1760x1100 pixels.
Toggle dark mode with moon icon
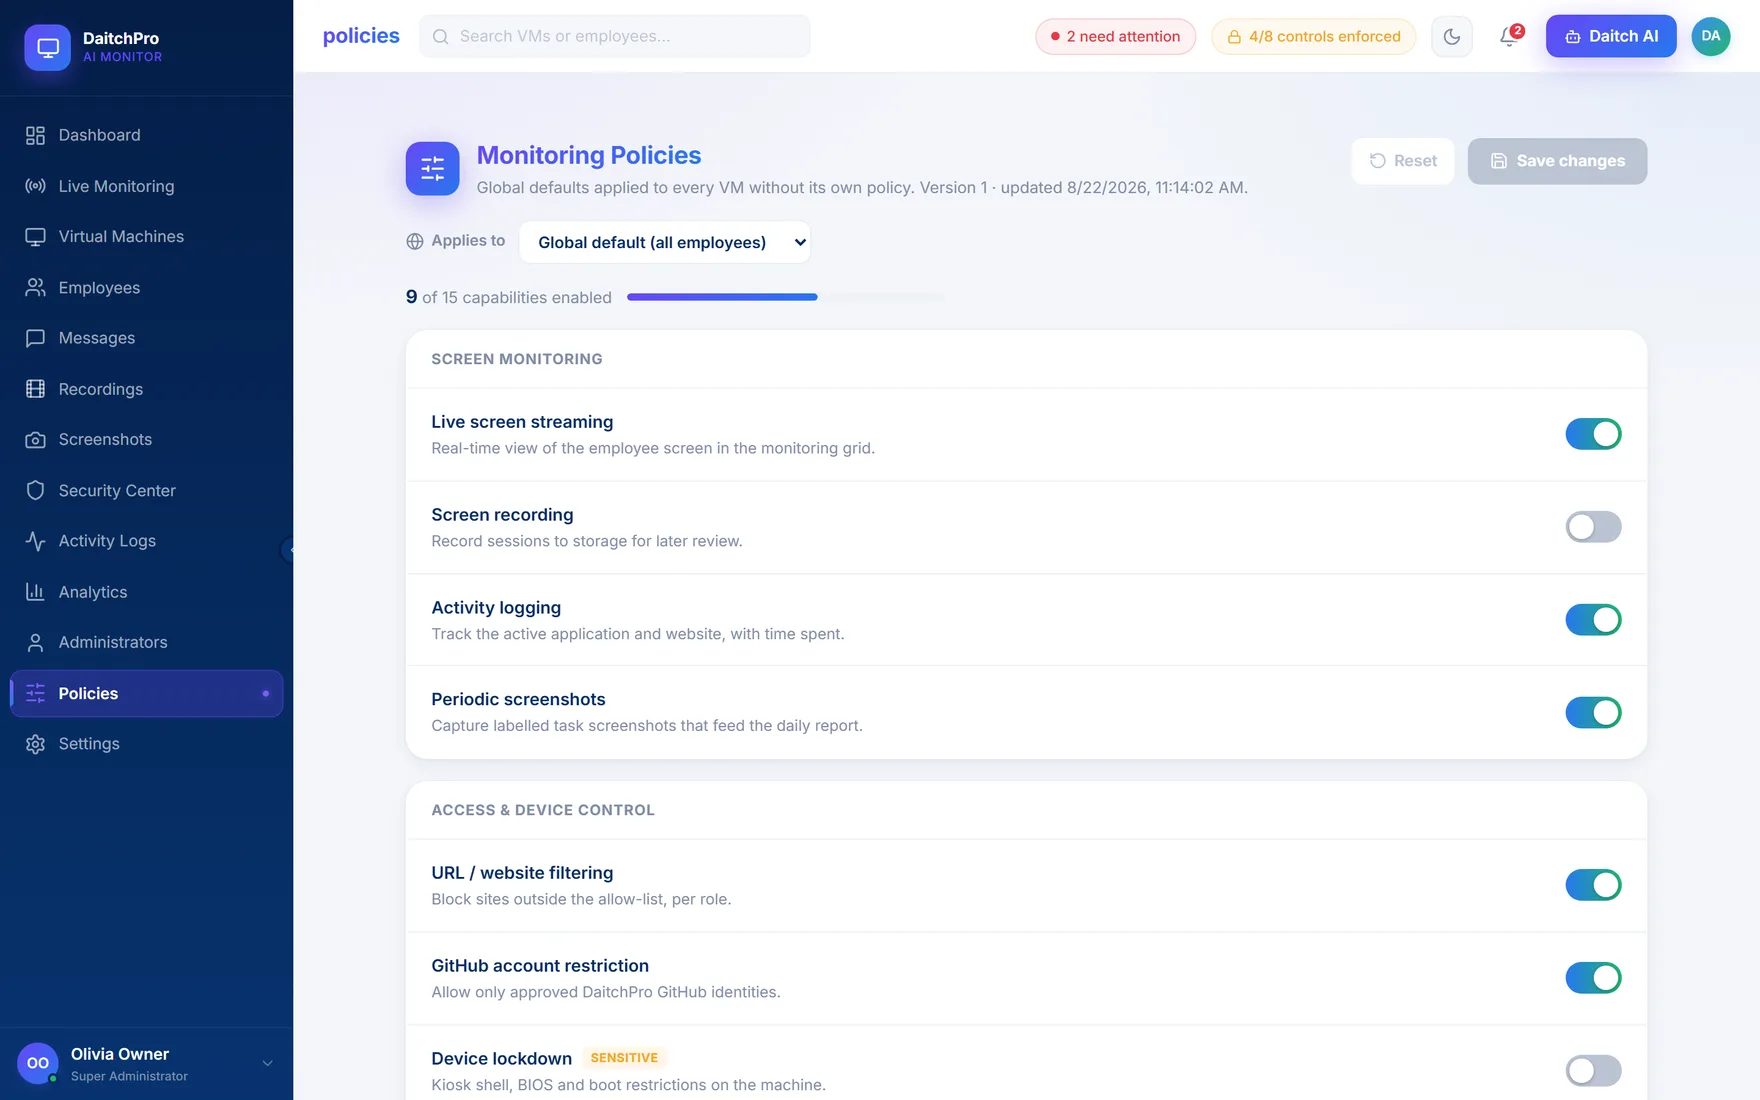pos(1452,37)
